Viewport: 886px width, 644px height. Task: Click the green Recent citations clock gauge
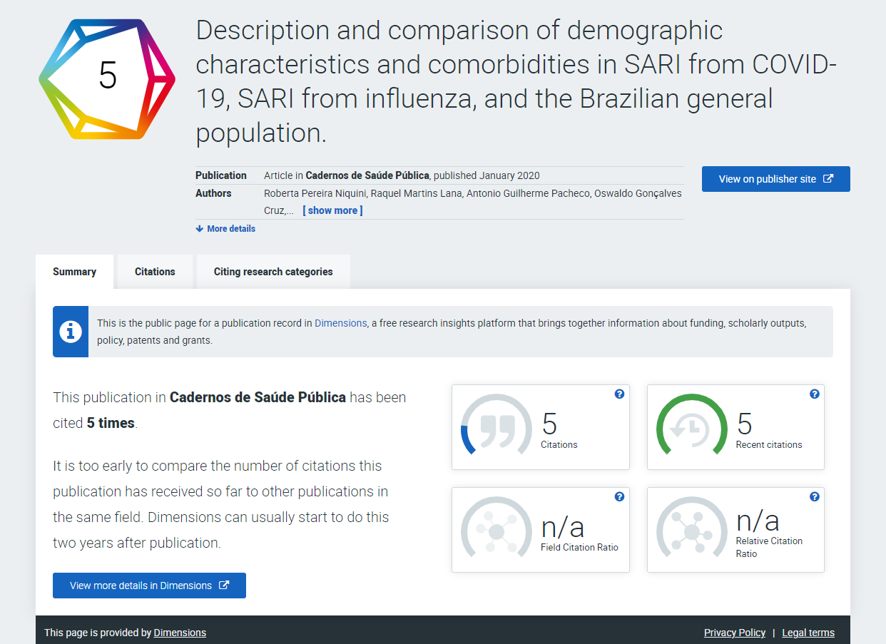[x=691, y=425]
